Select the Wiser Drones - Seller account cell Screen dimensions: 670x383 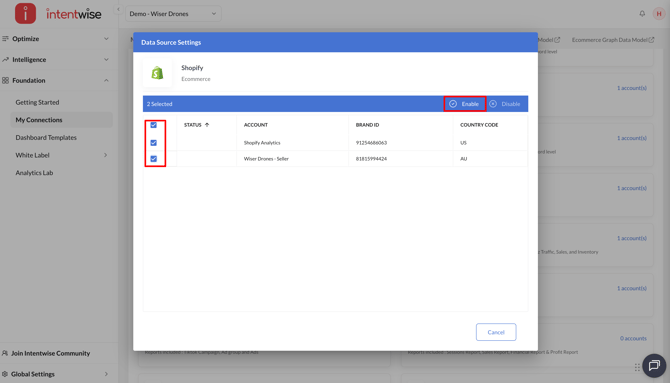click(266, 159)
